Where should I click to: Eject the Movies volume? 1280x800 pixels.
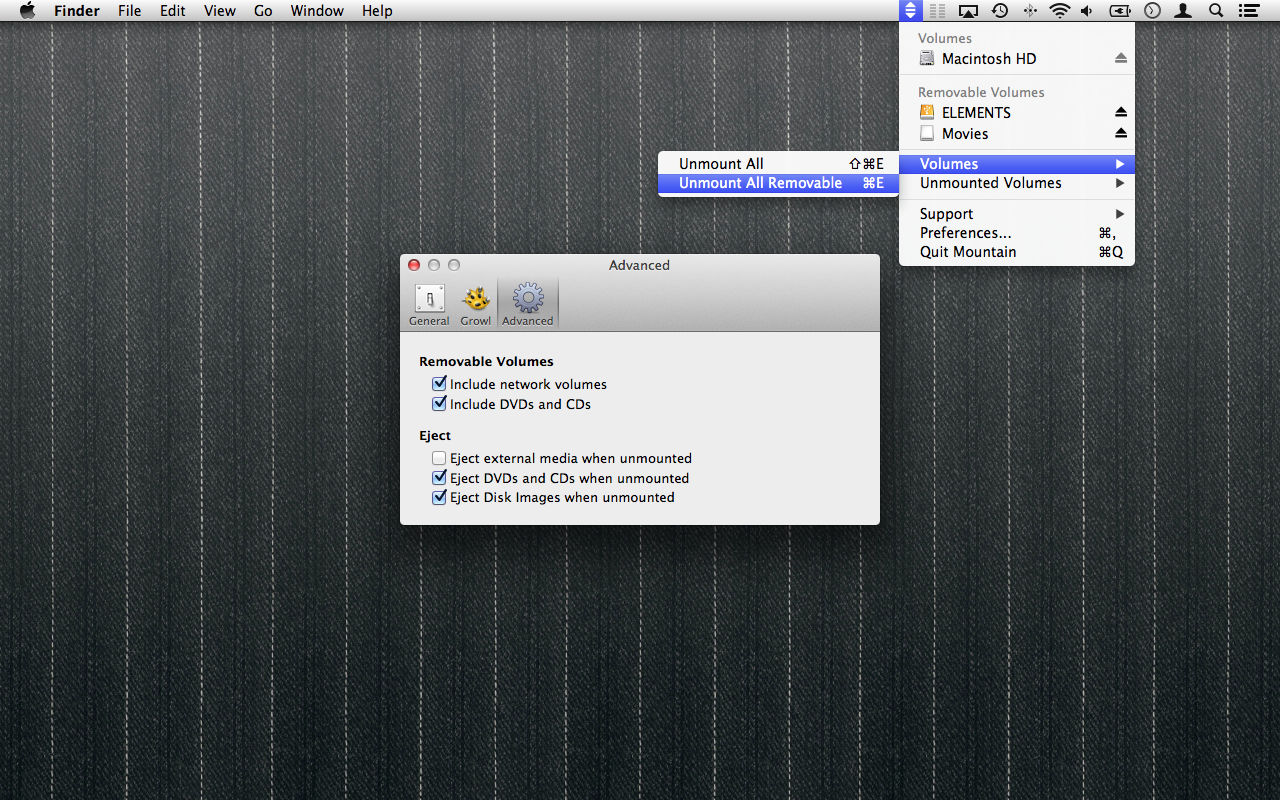click(x=1121, y=134)
